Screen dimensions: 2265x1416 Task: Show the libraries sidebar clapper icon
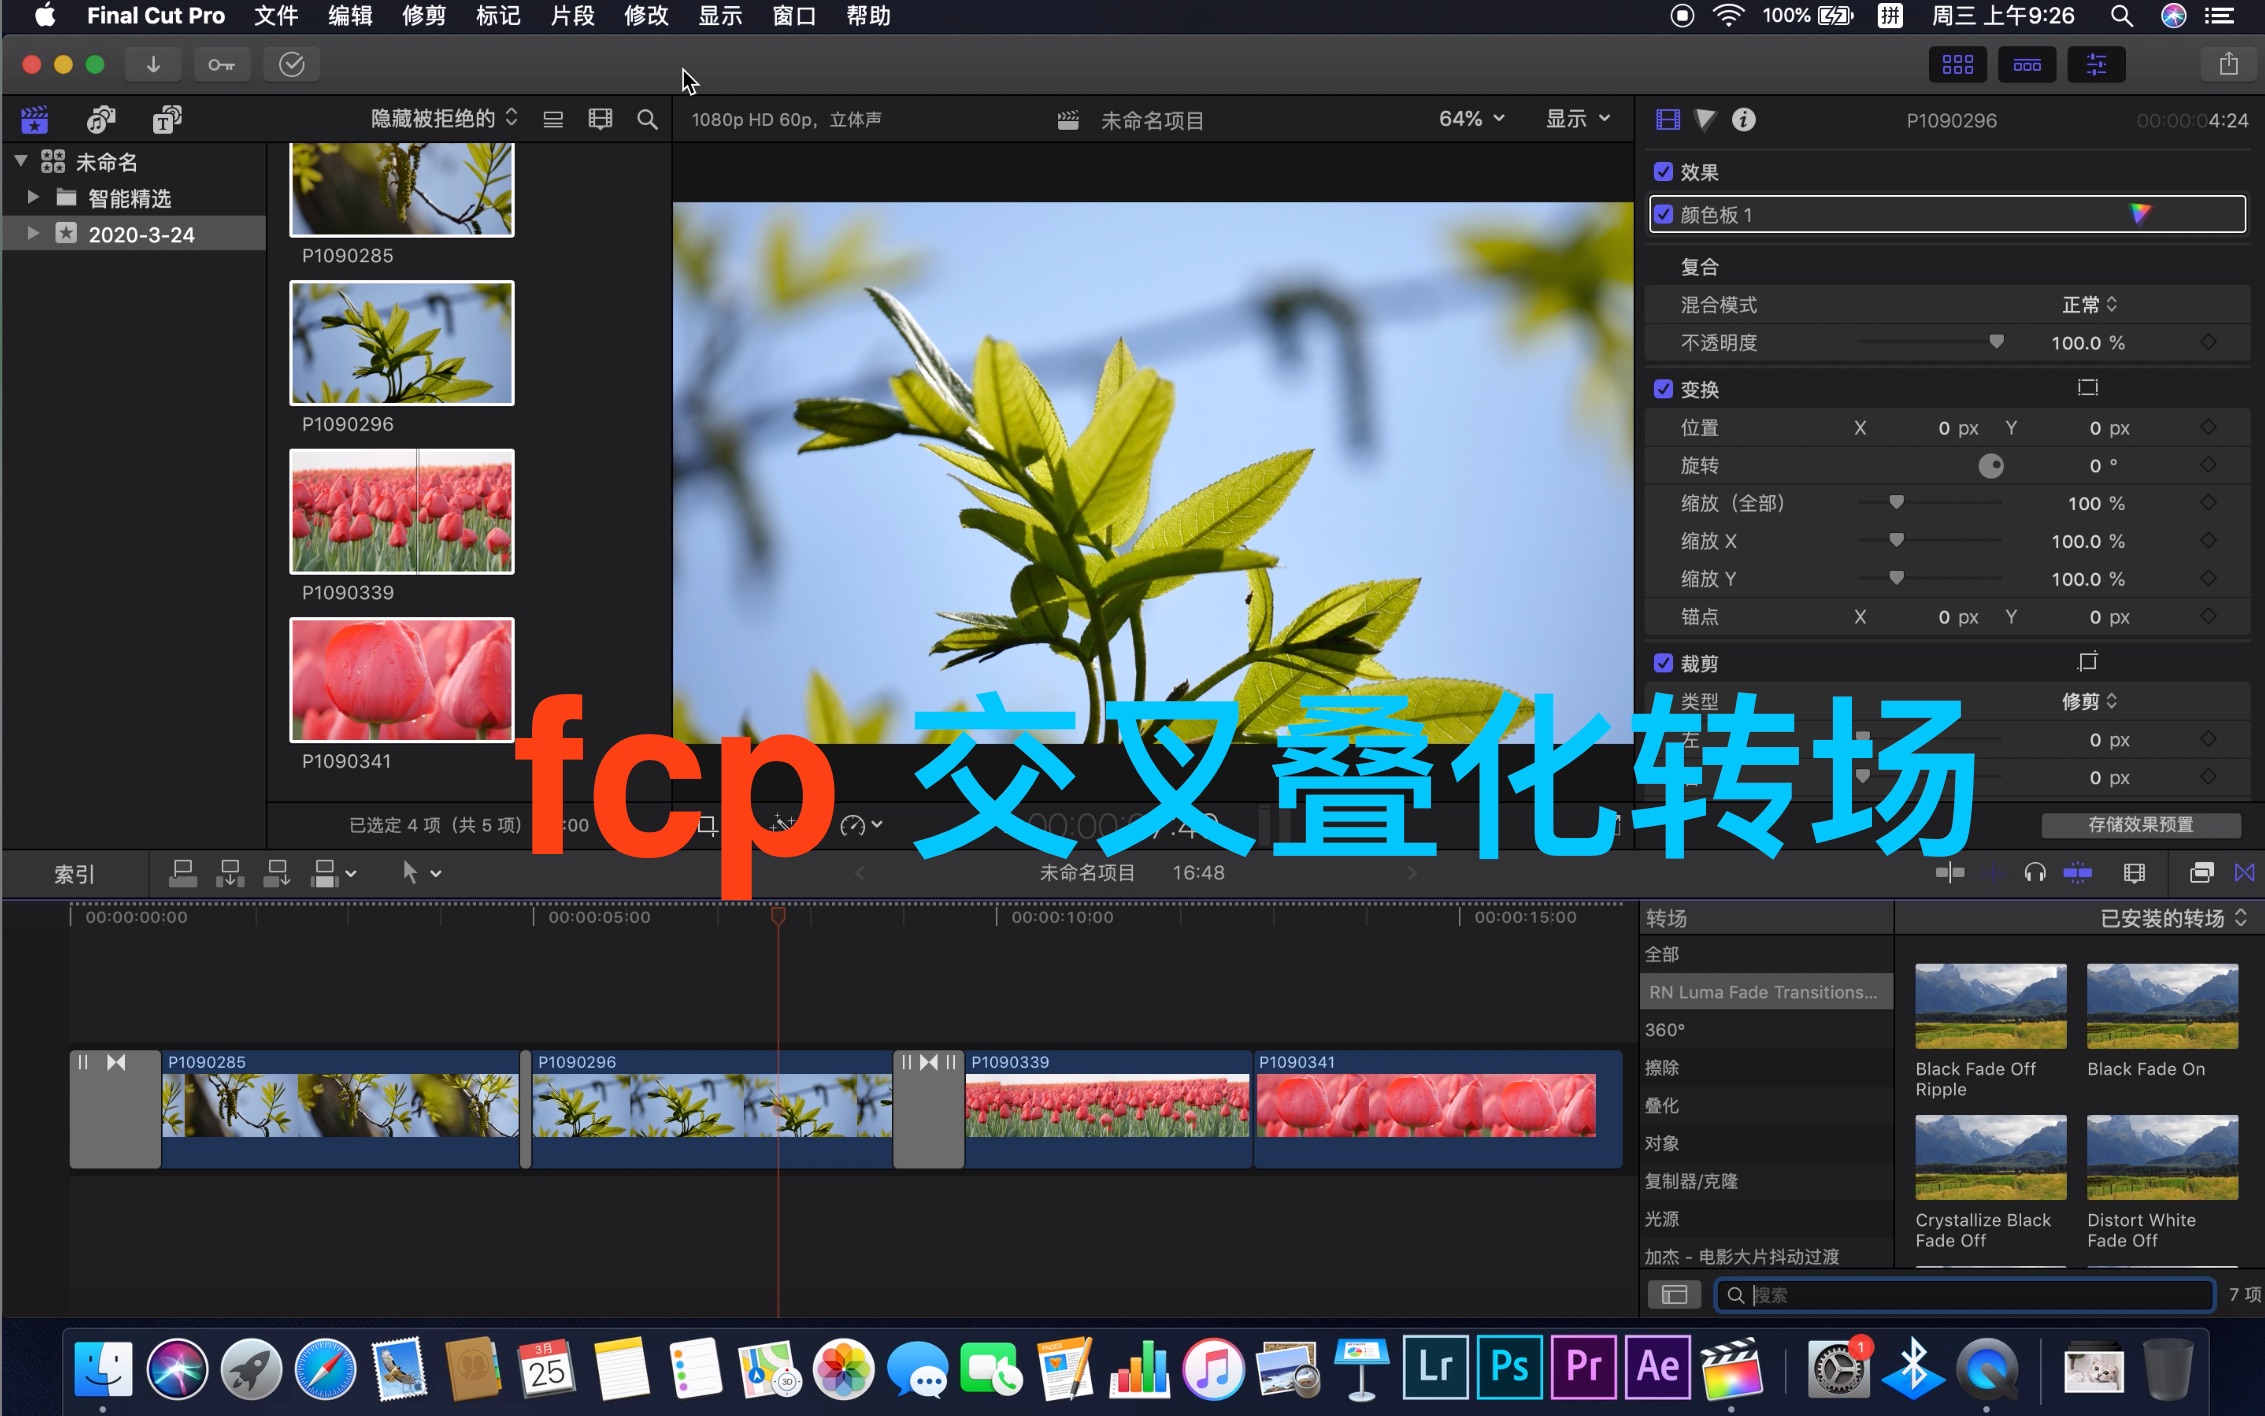35,120
